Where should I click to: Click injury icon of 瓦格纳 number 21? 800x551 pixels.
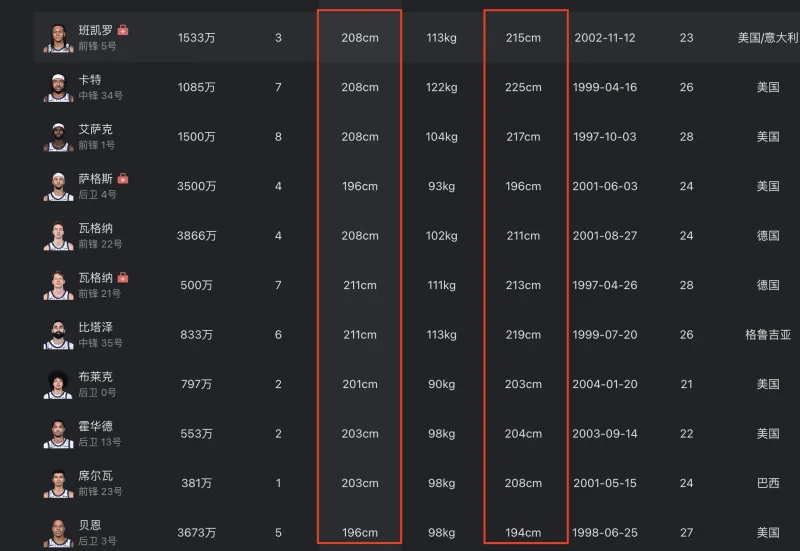123,278
